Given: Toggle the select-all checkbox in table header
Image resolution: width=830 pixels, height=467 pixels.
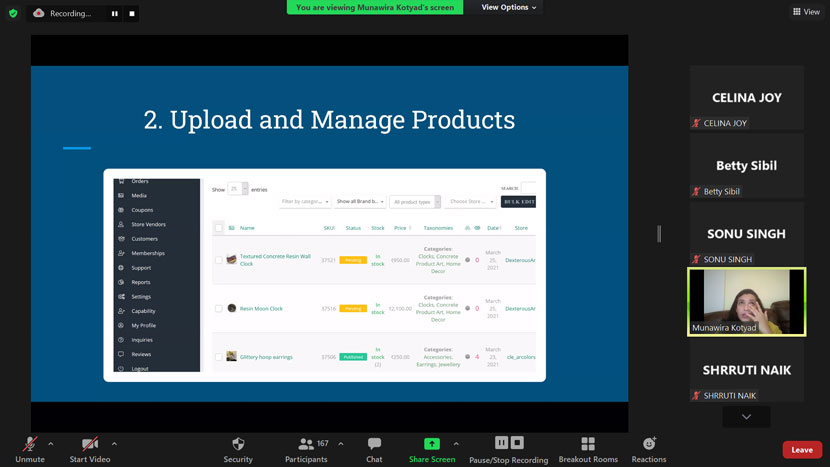Looking at the screenshot, I should (219, 228).
